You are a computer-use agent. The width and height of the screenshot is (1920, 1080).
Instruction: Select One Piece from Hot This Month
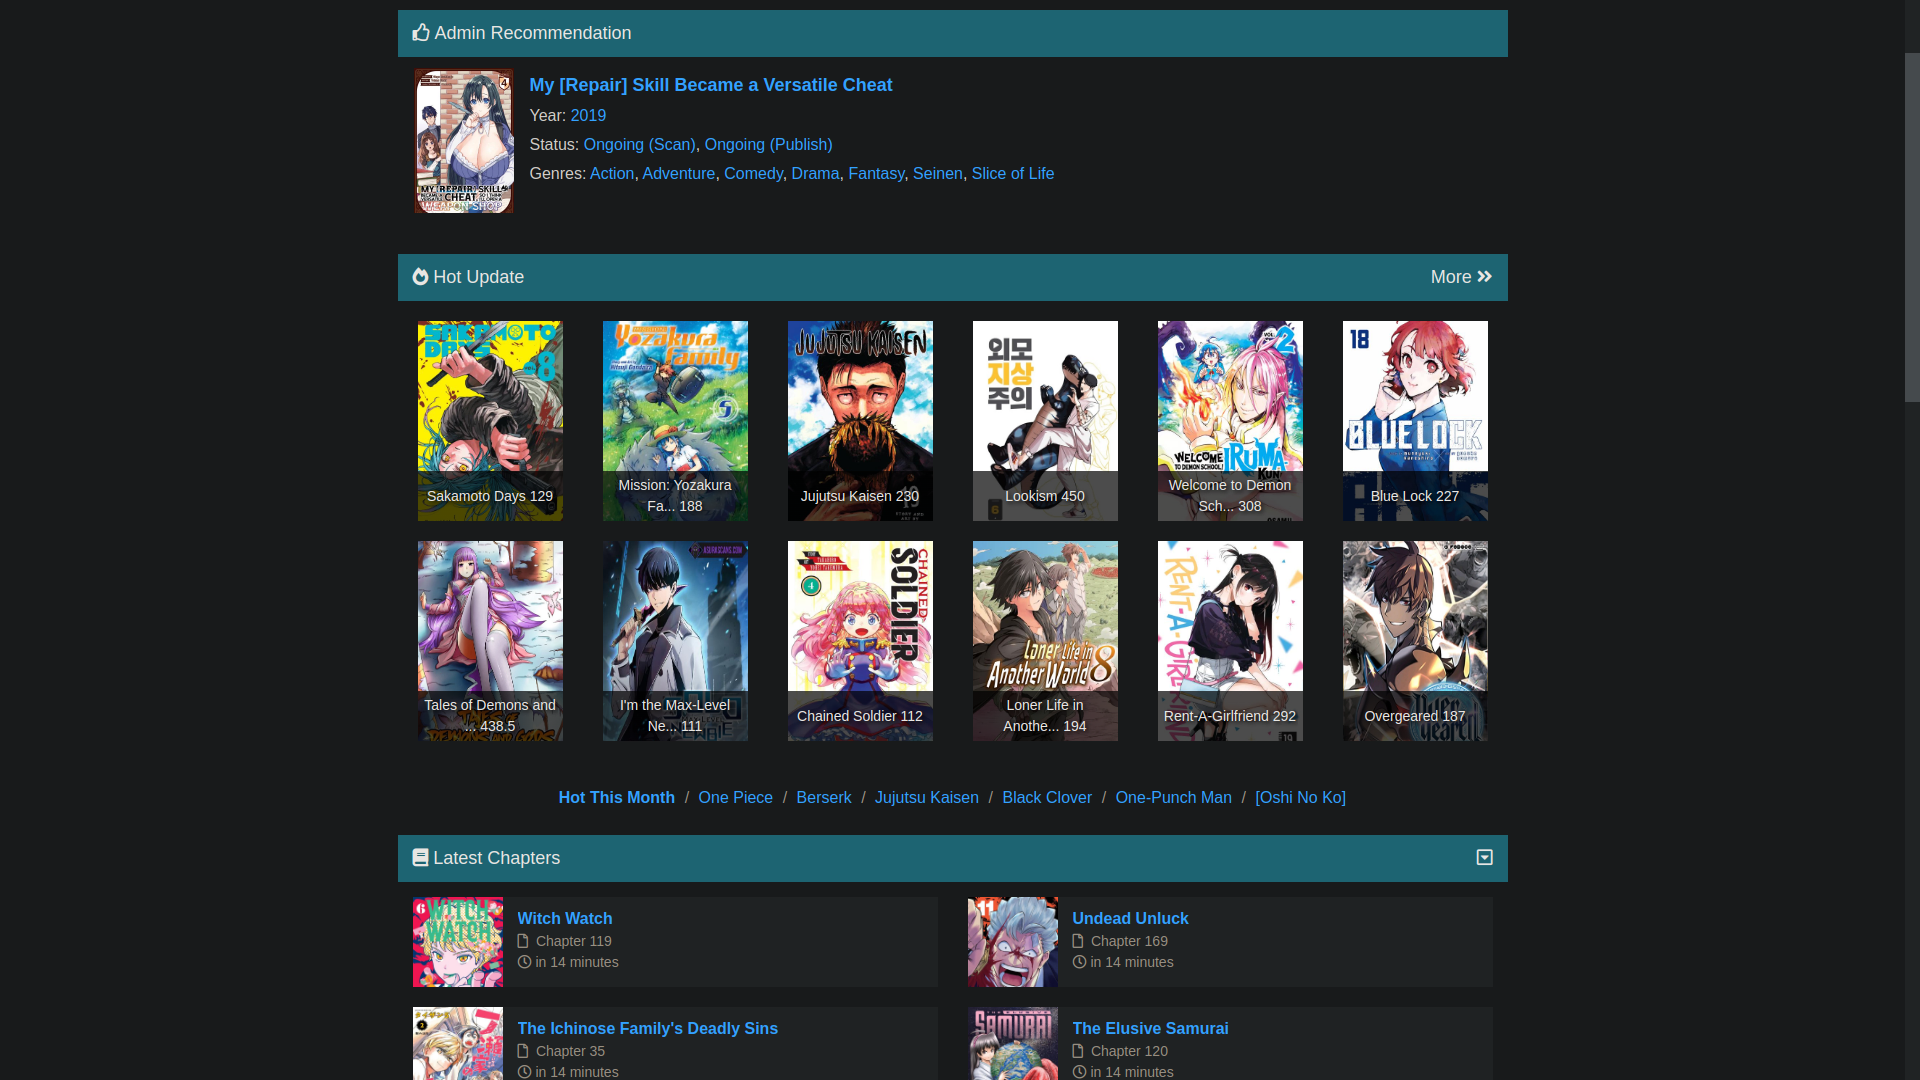tap(735, 797)
